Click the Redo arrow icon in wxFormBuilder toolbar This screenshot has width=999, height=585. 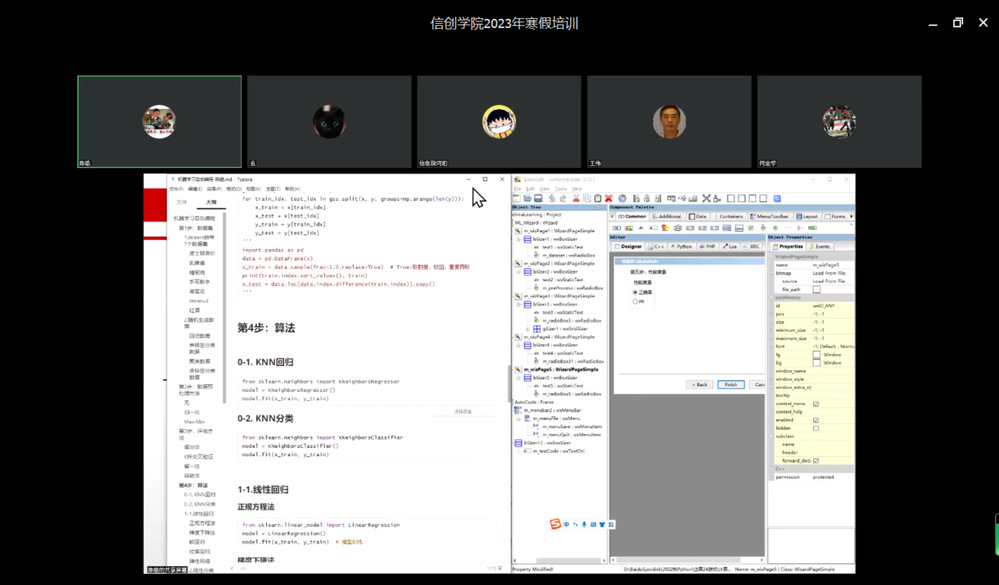click(563, 199)
